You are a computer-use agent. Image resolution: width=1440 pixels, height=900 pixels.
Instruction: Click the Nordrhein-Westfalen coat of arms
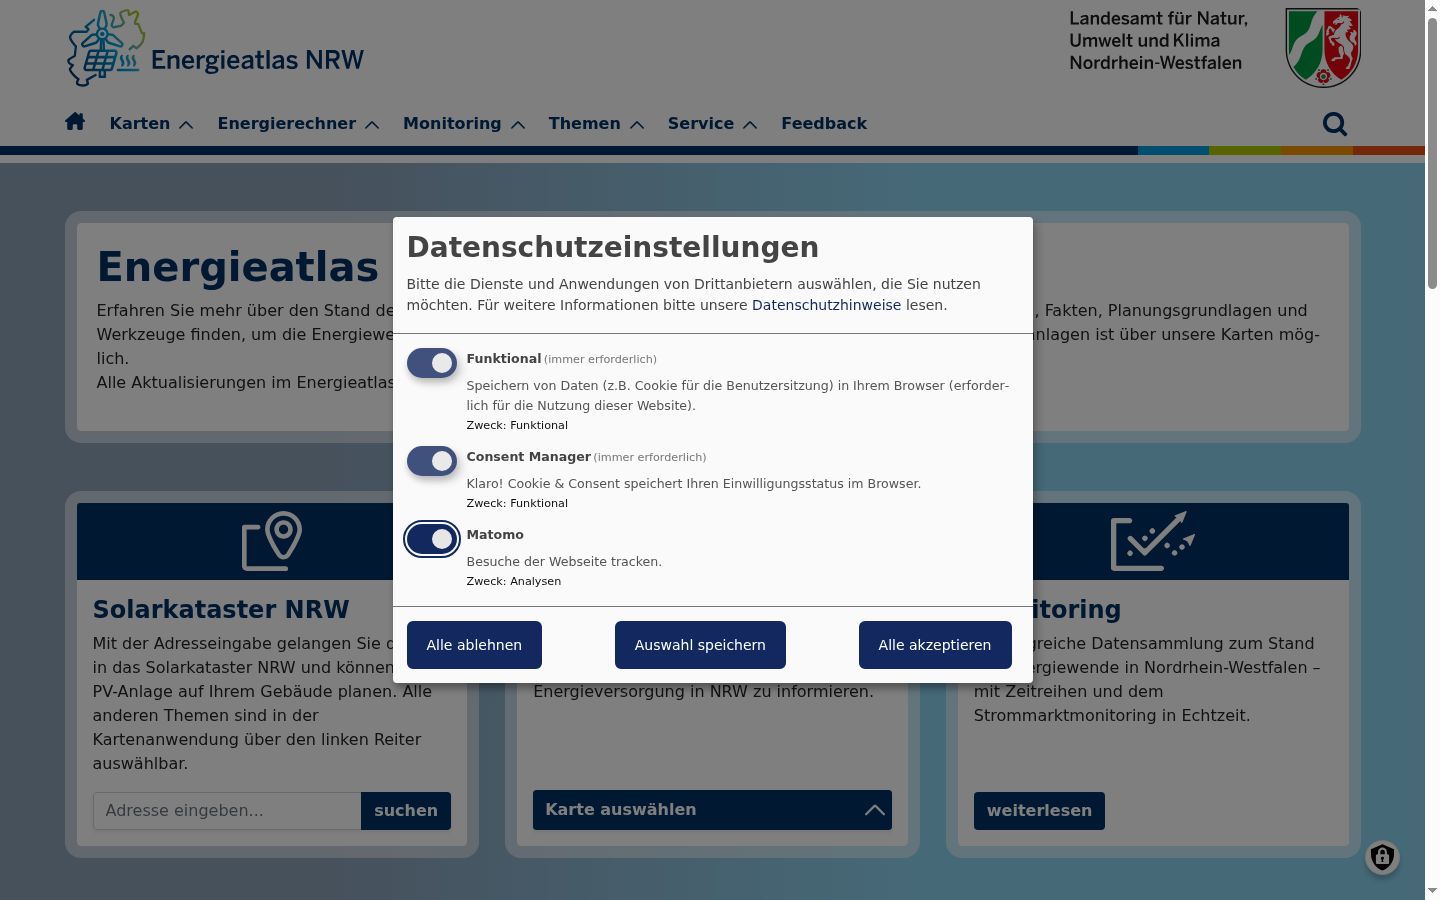pyautogui.click(x=1323, y=48)
